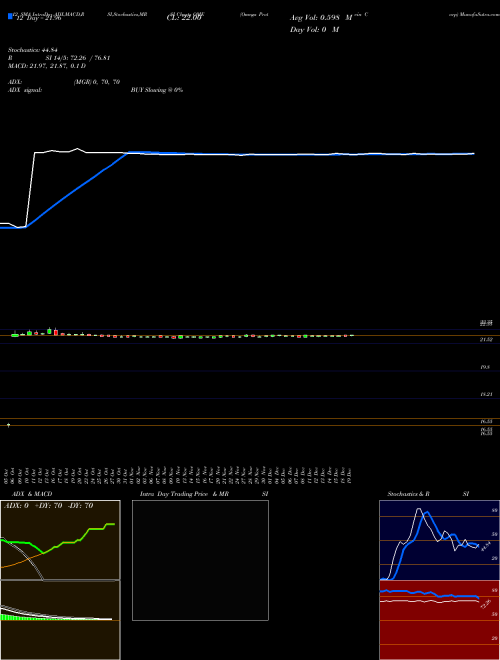
Task: Select the 'BUY Slowing @ 0%' signal text
Action: point(157,90)
